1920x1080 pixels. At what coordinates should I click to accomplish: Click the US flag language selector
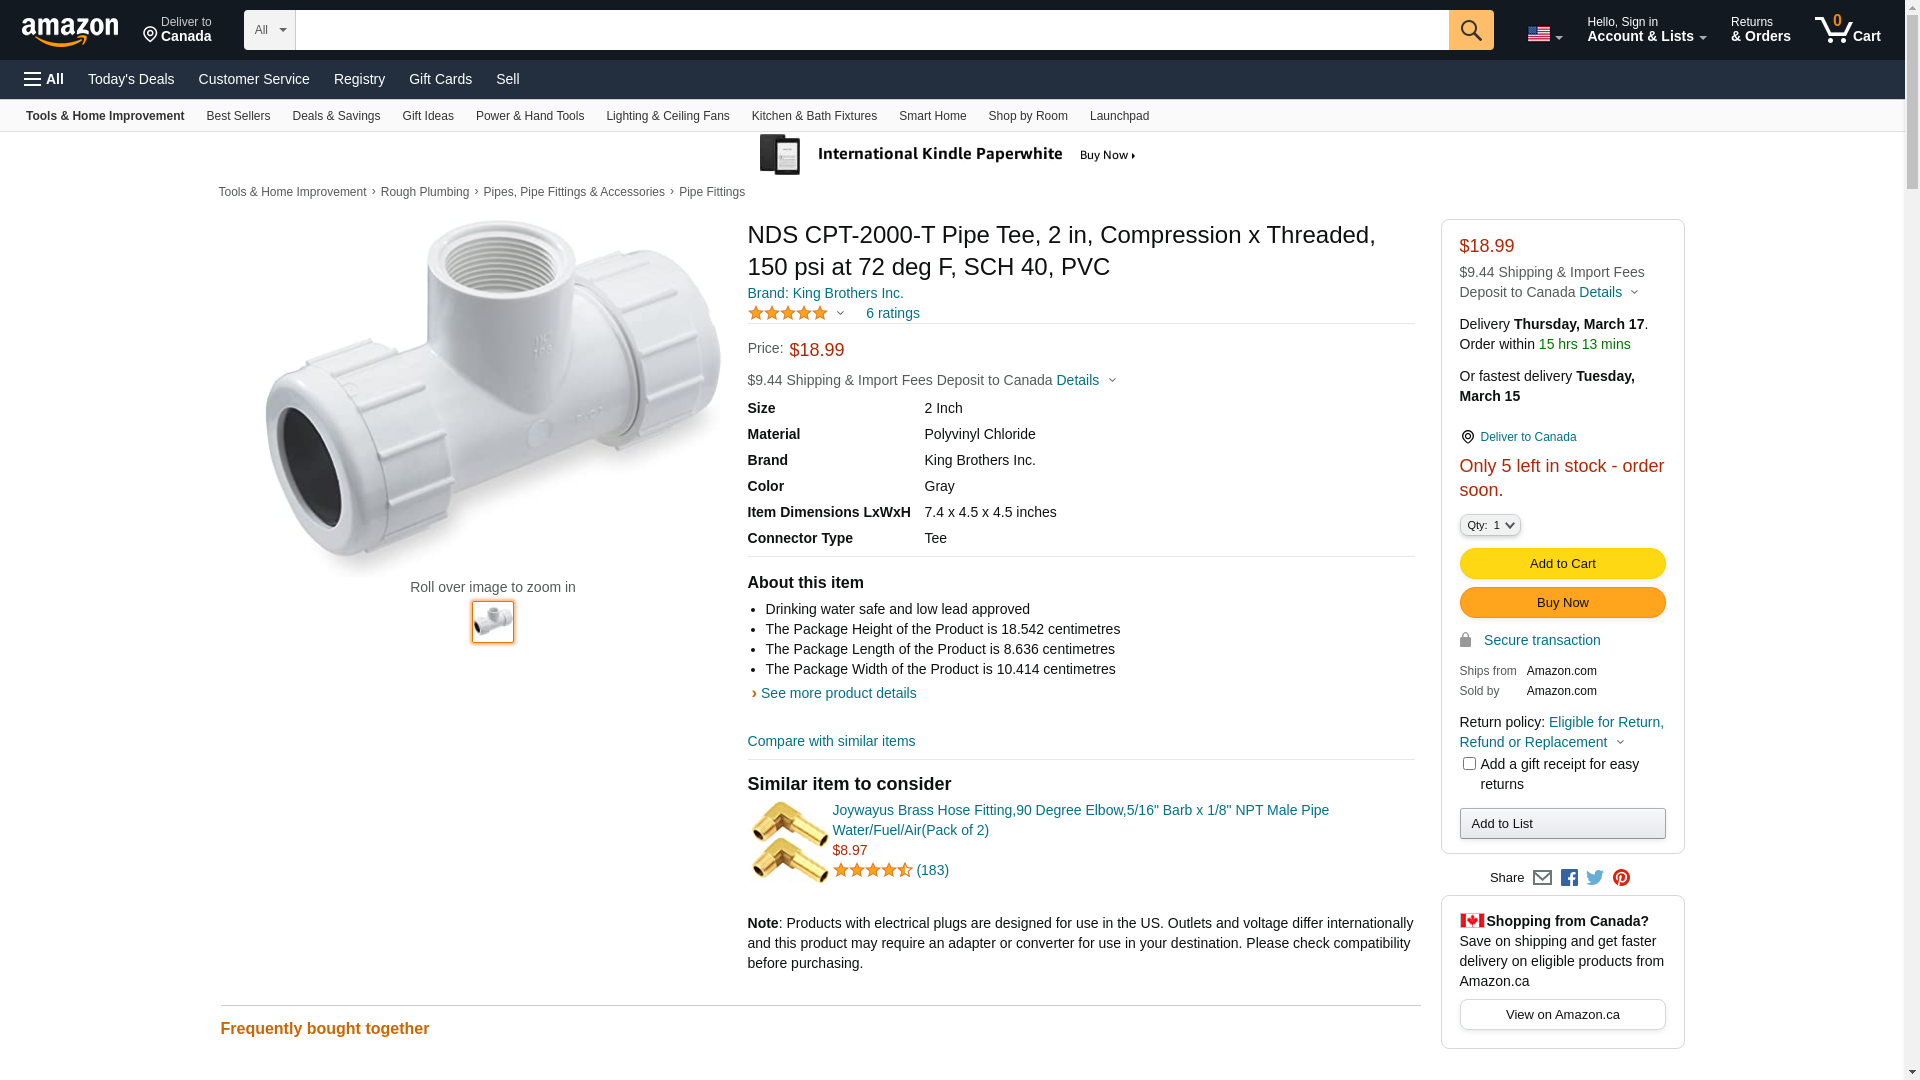[1544, 34]
